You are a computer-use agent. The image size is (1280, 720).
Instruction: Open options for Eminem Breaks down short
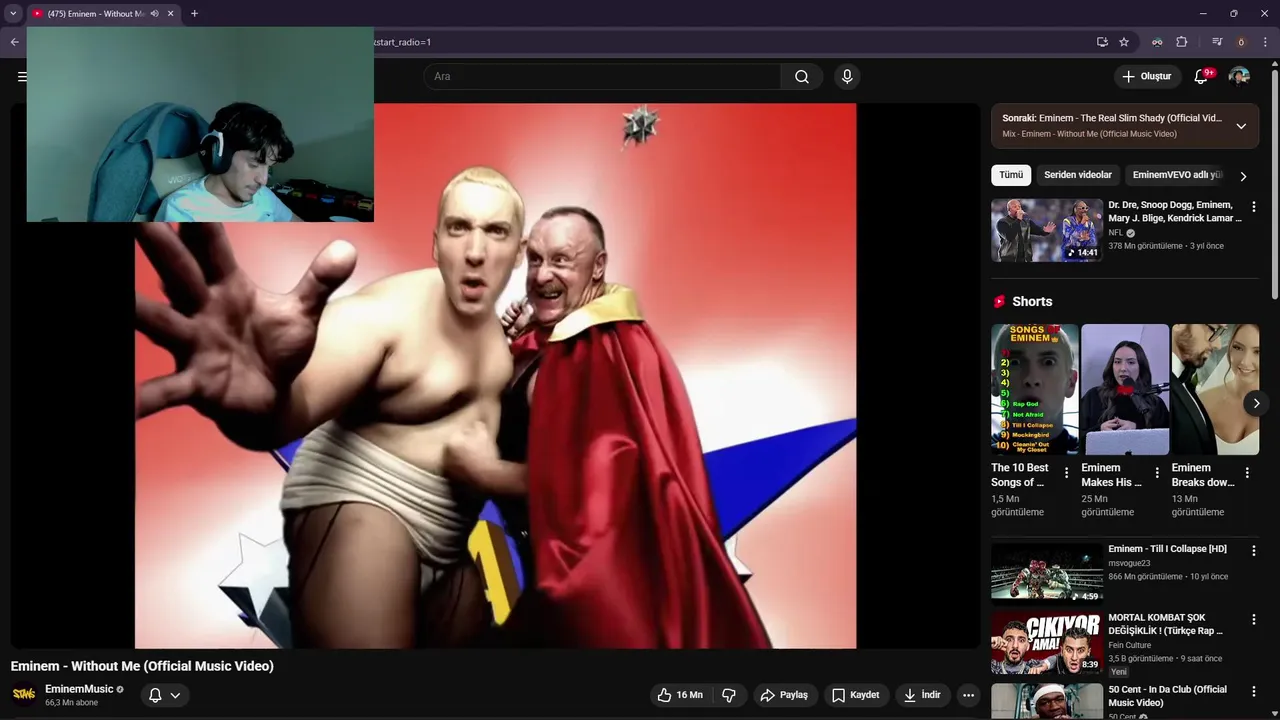tap(1247, 473)
